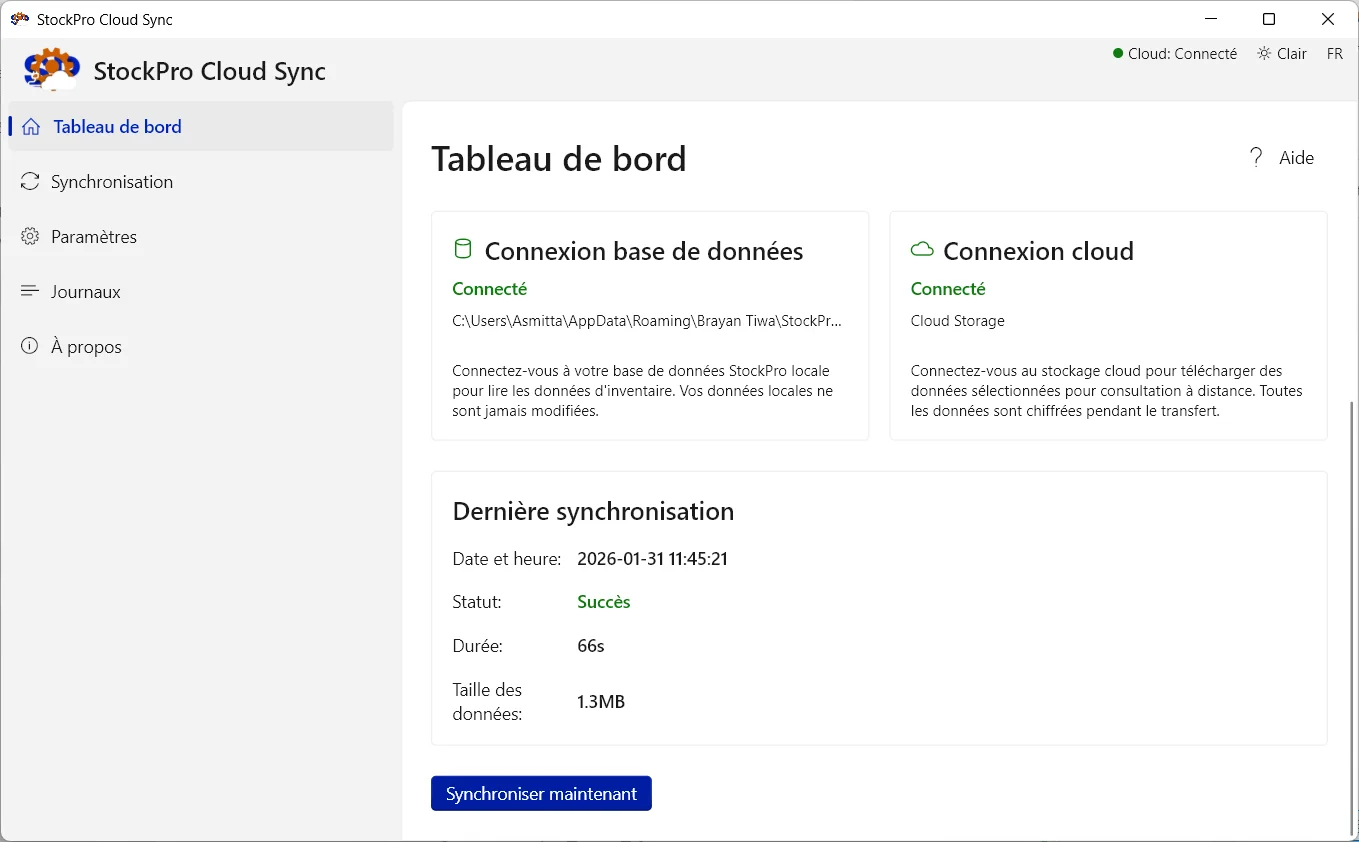The height and width of the screenshot is (842, 1359).
Task: Click the Connecté status under Connexion cloud
Action: click(947, 288)
